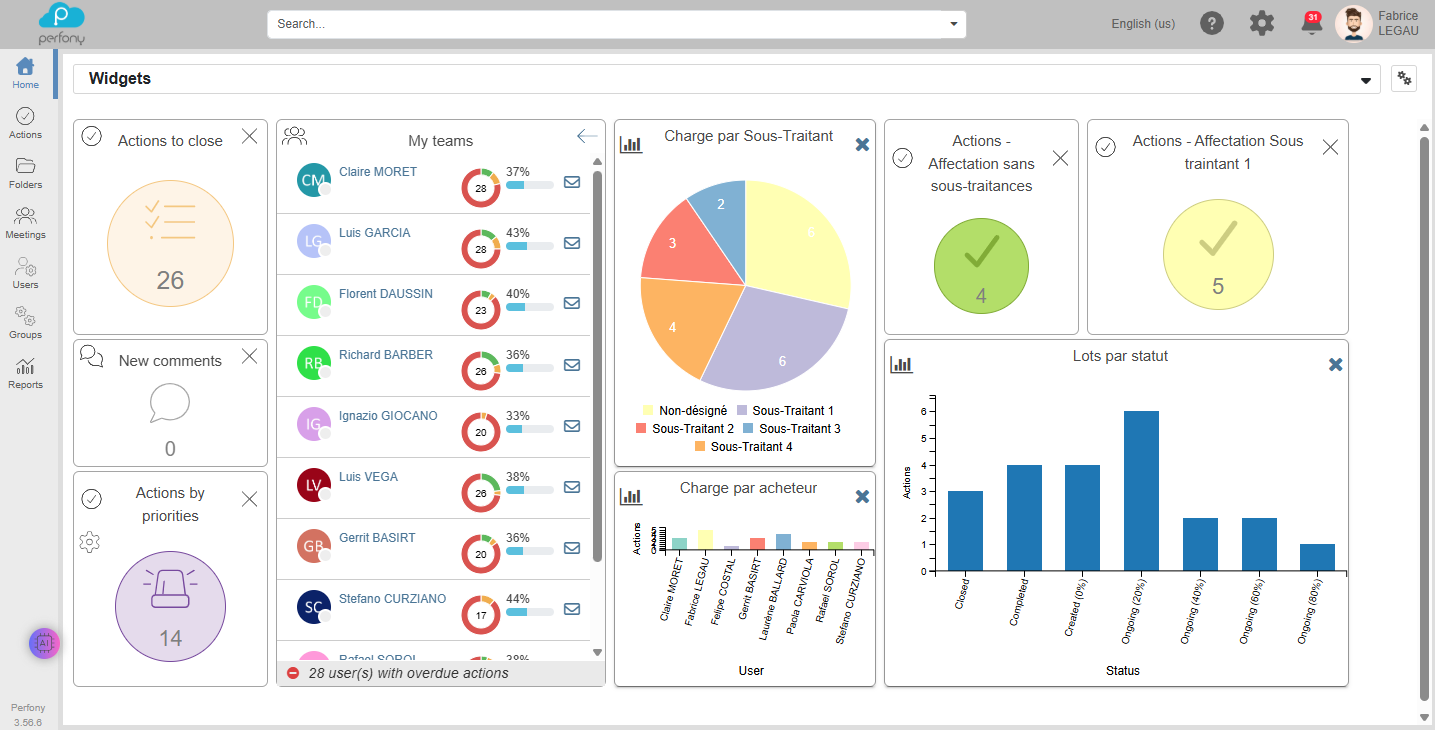
Task: Open the English (us) language selector
Action: 1143,24
